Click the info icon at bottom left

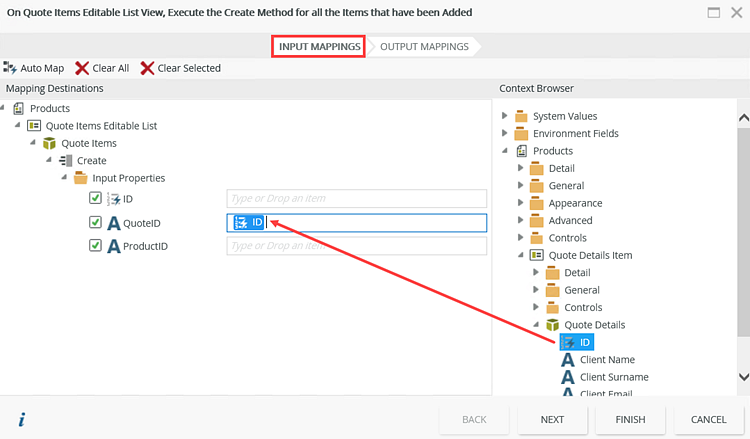pyautogui.click(x=21, y=418)
